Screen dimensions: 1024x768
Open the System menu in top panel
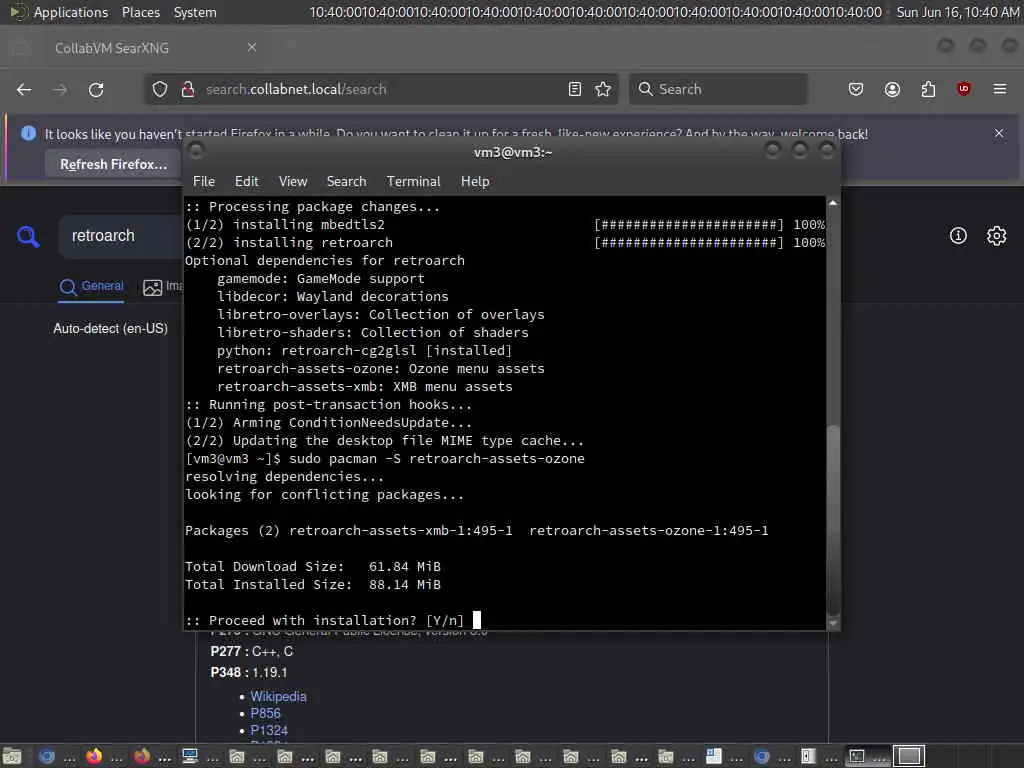click(x=195, y=12)
